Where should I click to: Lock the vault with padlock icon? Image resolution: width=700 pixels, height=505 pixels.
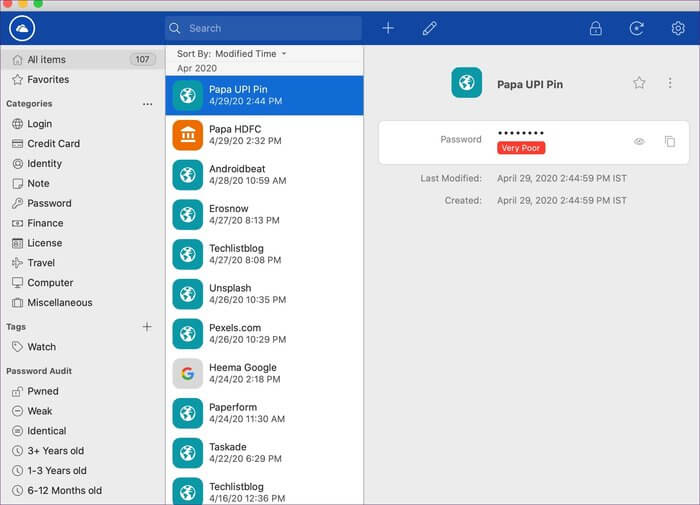pyautogui.click(x=596, y=28)
